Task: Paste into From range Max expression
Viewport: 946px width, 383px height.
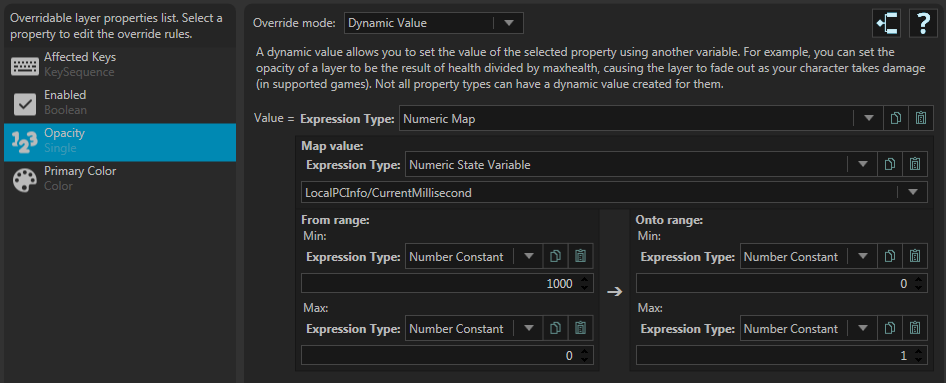Action: tap(580, 329)
